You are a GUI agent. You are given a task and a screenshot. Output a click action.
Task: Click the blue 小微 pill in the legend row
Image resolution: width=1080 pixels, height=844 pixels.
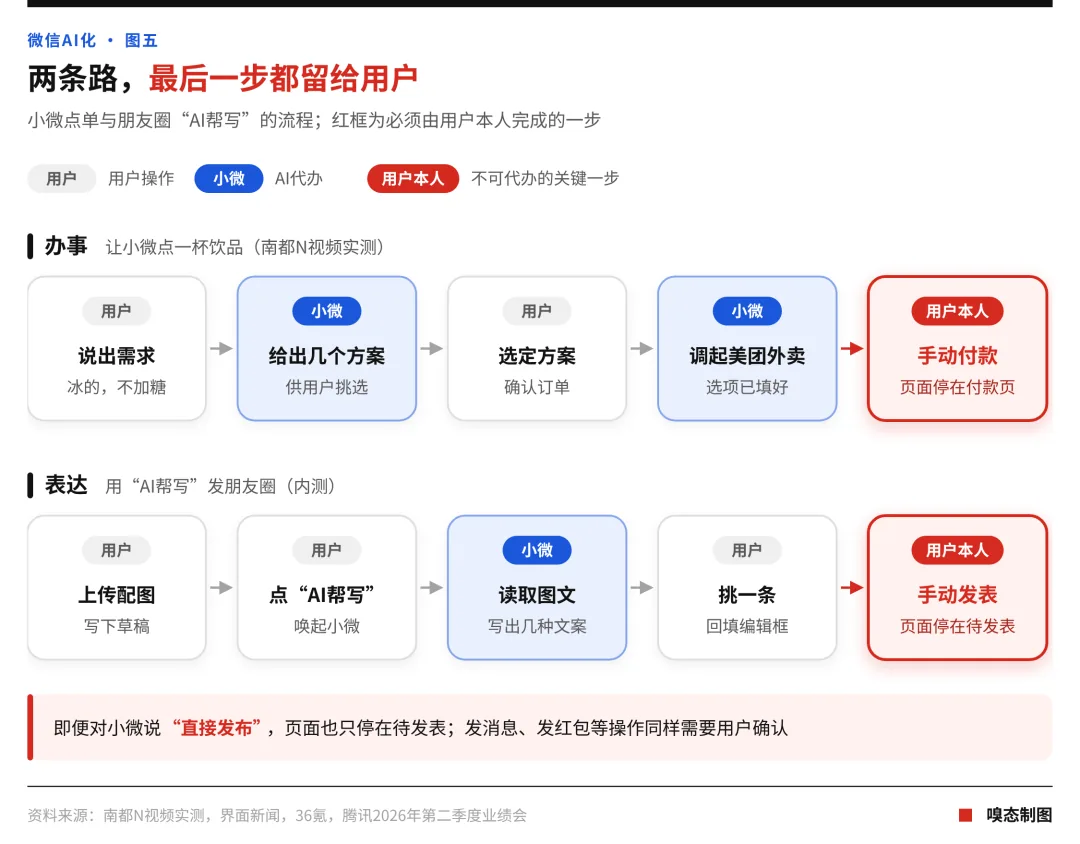point(229,179)
